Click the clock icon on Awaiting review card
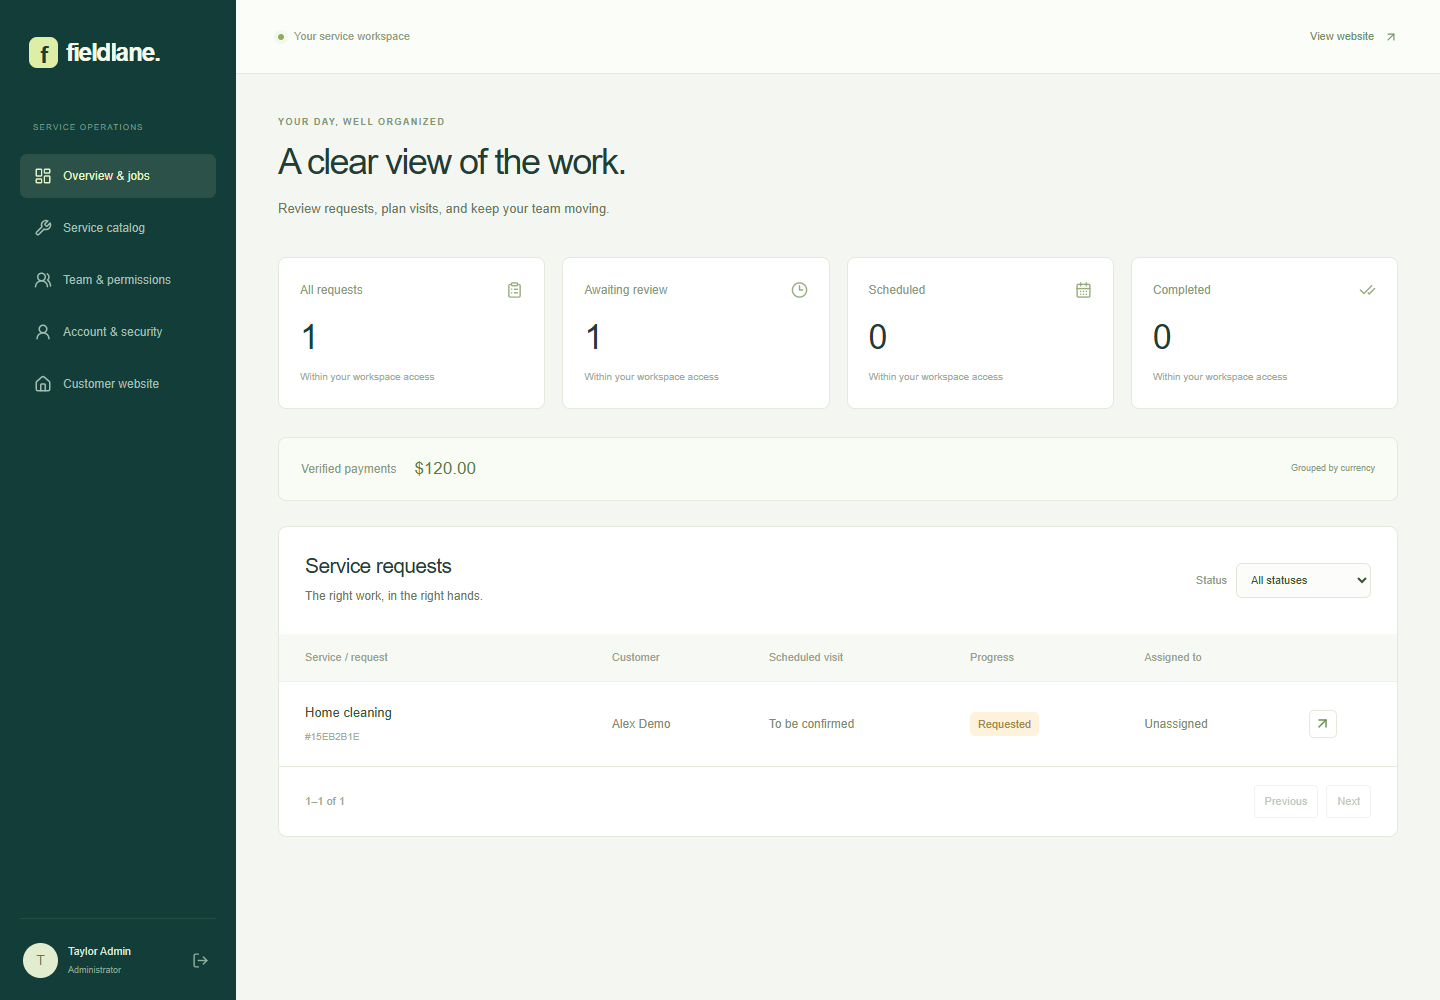This screenshot has height=1000, width=1440. coord(799,290)
